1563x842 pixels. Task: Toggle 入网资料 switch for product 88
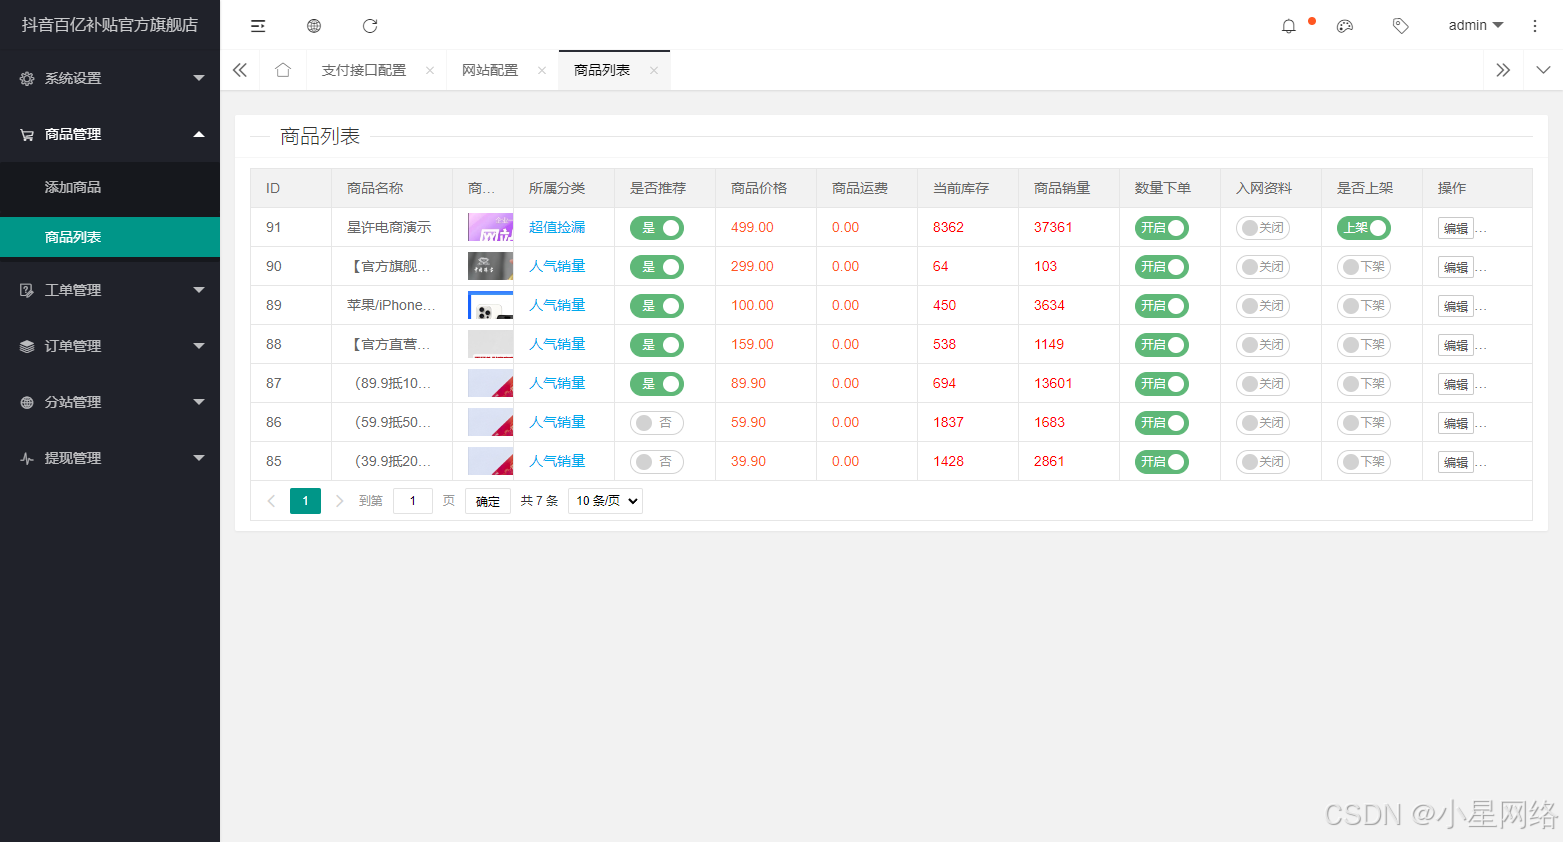click(1263, 345)
